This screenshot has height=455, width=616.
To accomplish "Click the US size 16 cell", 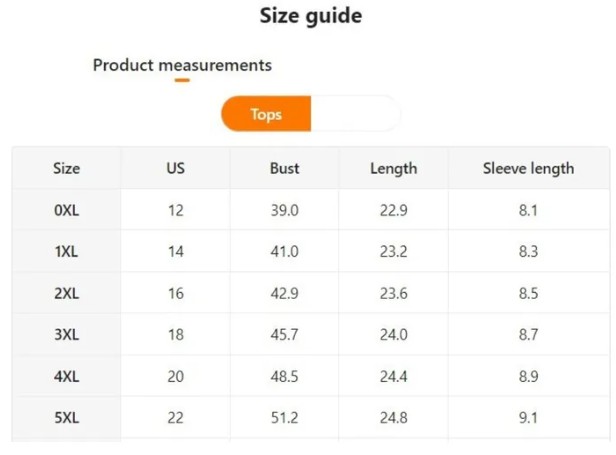I will click(176, 294).
